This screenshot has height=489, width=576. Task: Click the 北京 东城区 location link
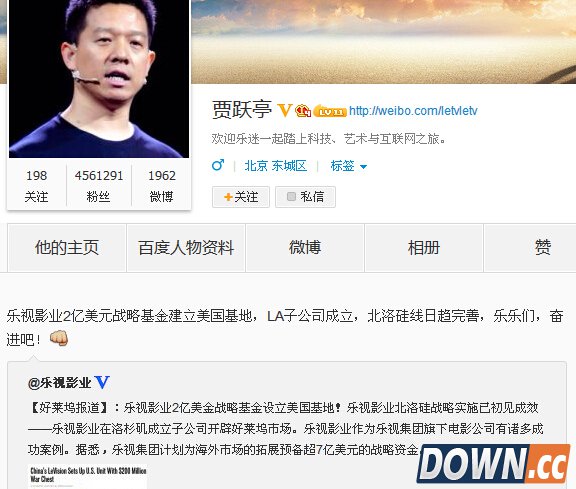pyautogui.click(x=276, y=166)
